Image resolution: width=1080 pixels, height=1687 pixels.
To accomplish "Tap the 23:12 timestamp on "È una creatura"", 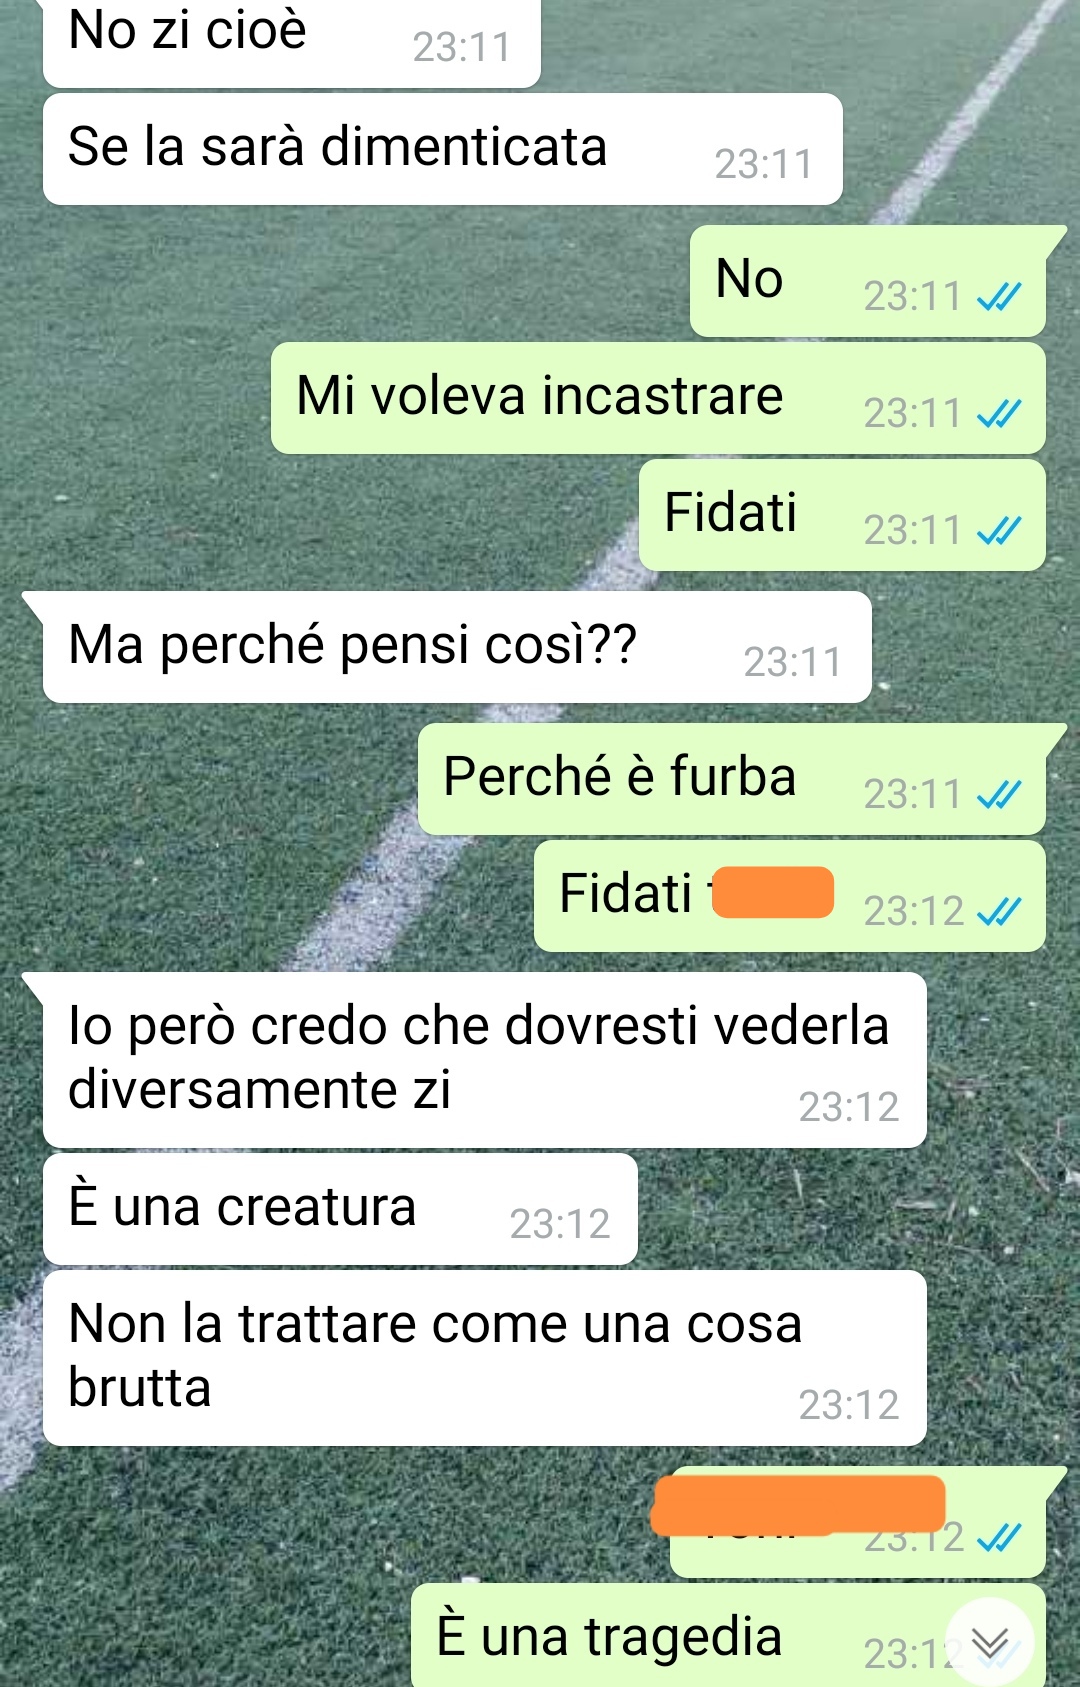I will (x=560, y=1224).
